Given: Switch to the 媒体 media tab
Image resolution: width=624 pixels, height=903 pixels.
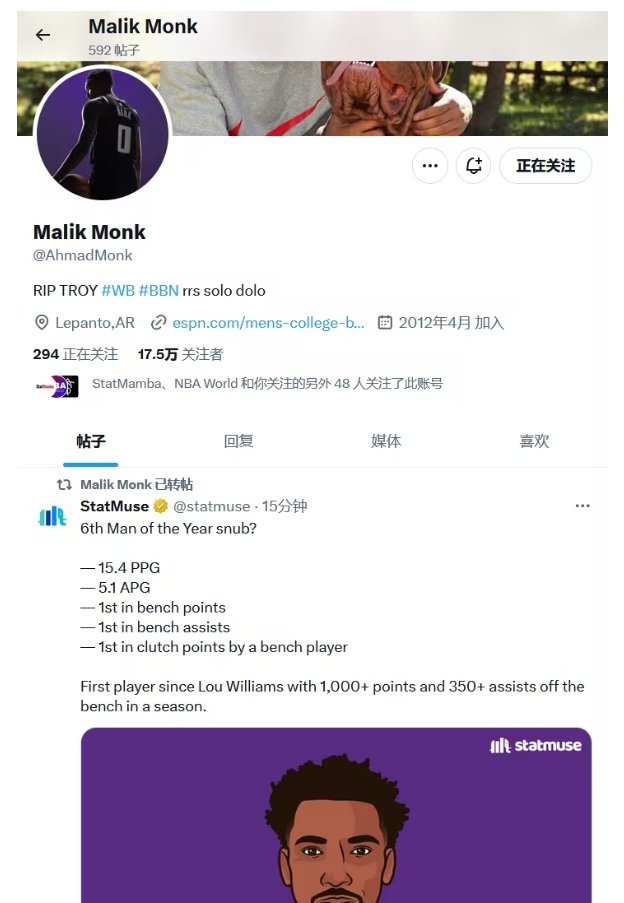Looking at the screenshot, I should pos(386,441).
